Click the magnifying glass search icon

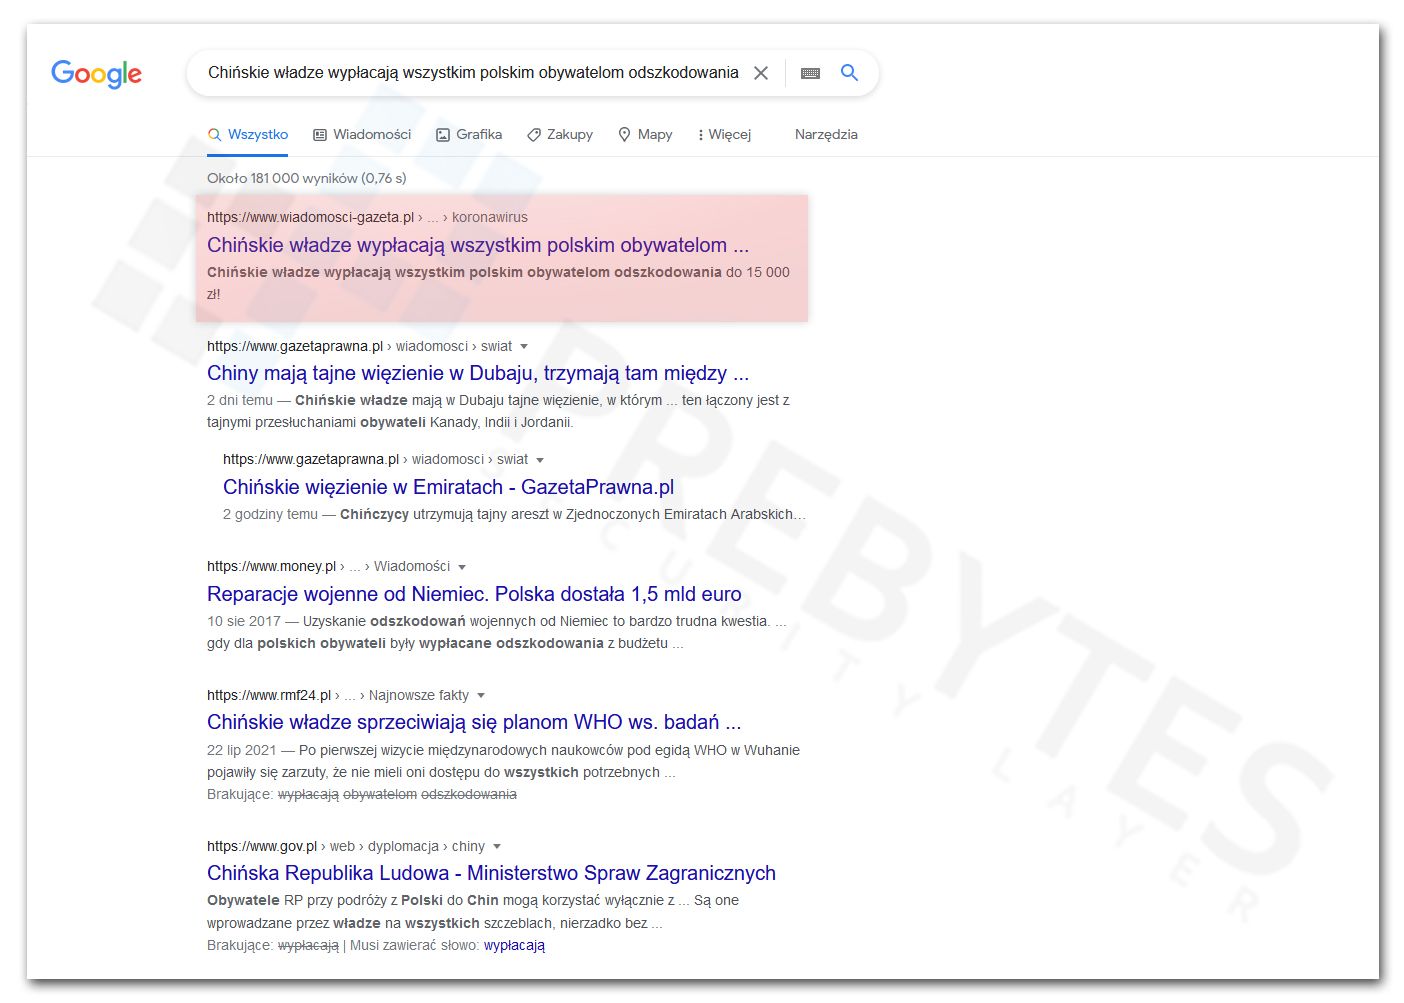click(x=849, y=72)
